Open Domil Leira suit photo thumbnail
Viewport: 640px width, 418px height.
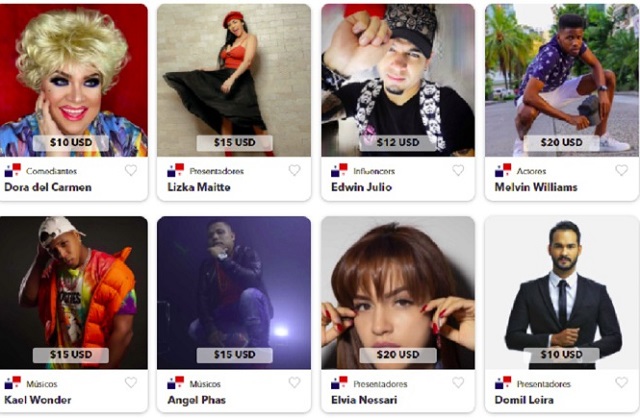[x=562, y=293]
